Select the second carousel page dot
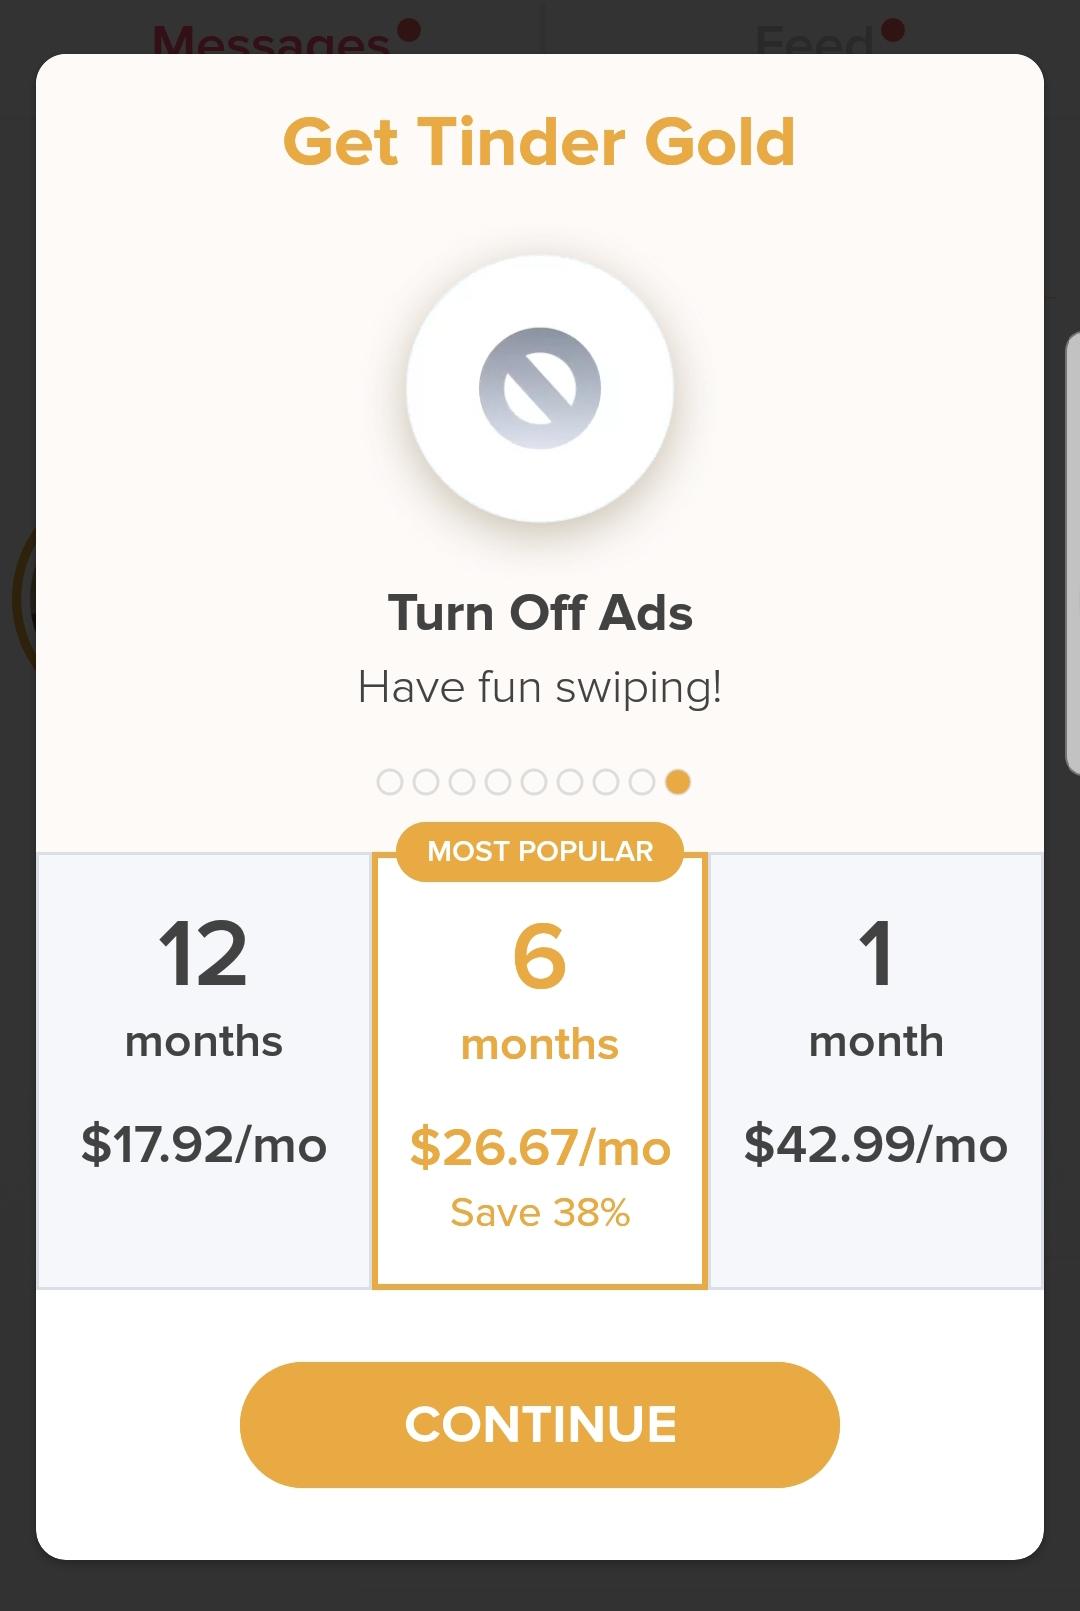 (x=426, y=782)
